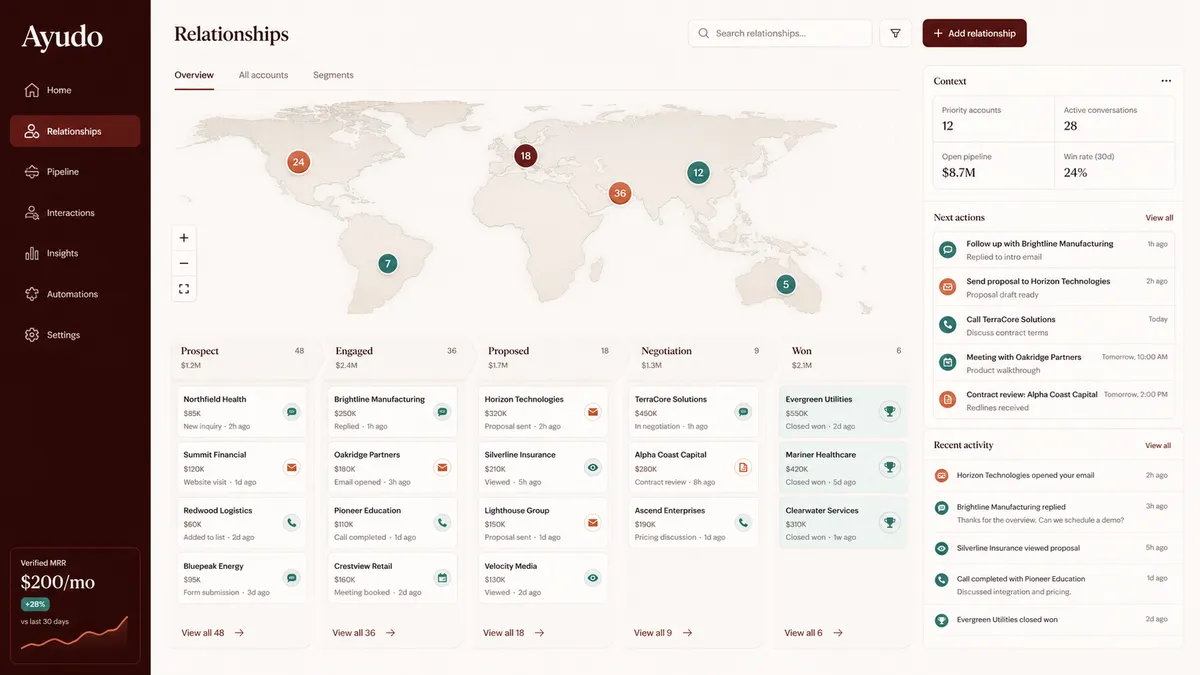
Task: Click the mail icon on Summit Financial card
Action: pos(291,467)
